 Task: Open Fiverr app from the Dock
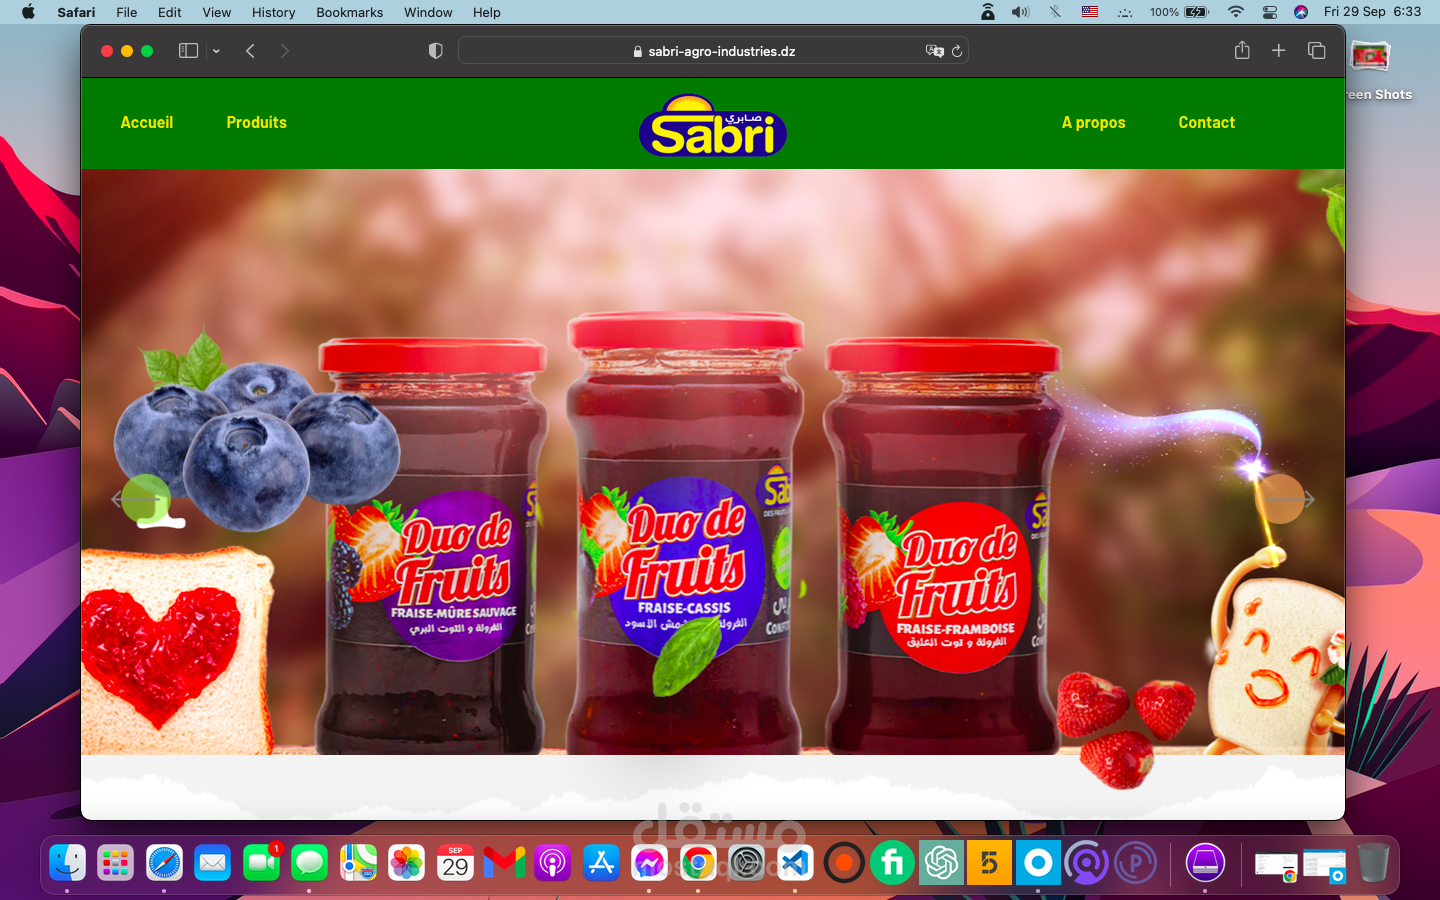pyautogui.click(x=892, y=862)
